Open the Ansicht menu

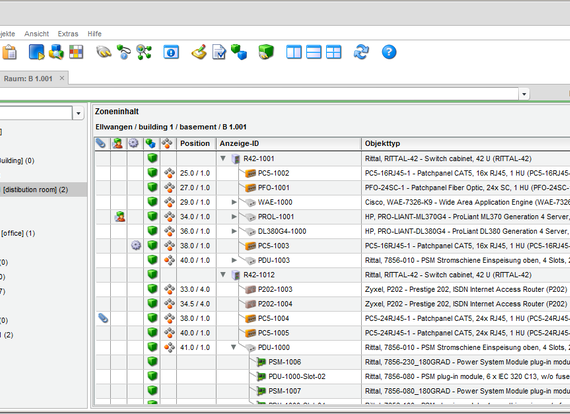click(x=36, y=34)
